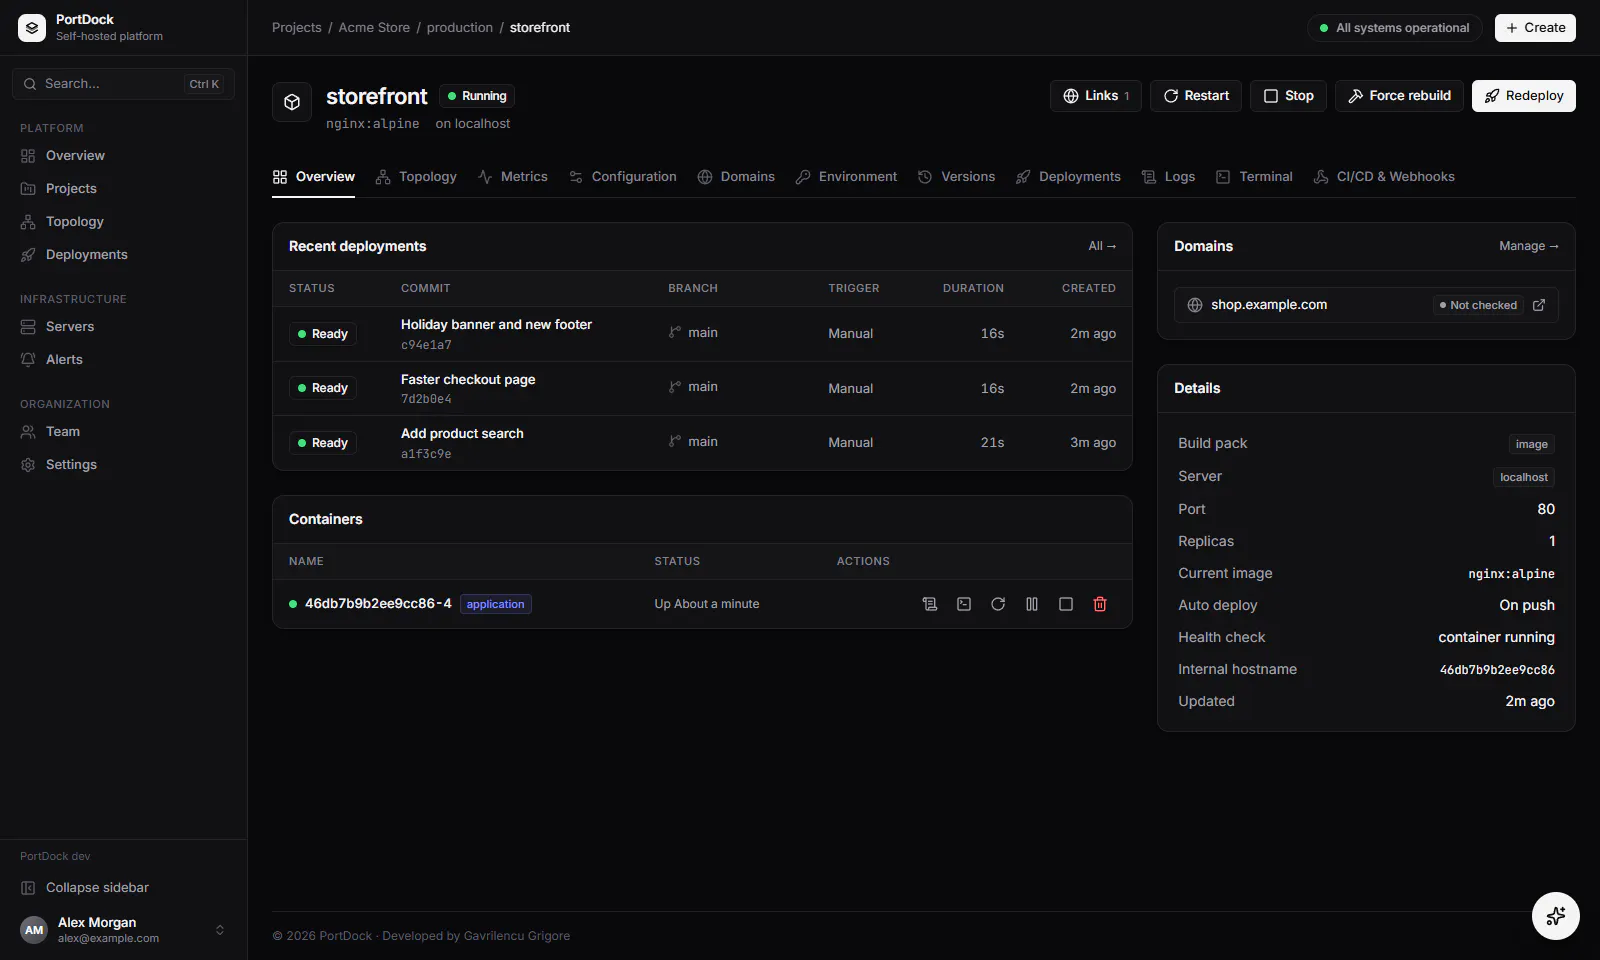The image size is (1600, 960).
Task: Click the storefront cube icon
Action: coord(292,102)
